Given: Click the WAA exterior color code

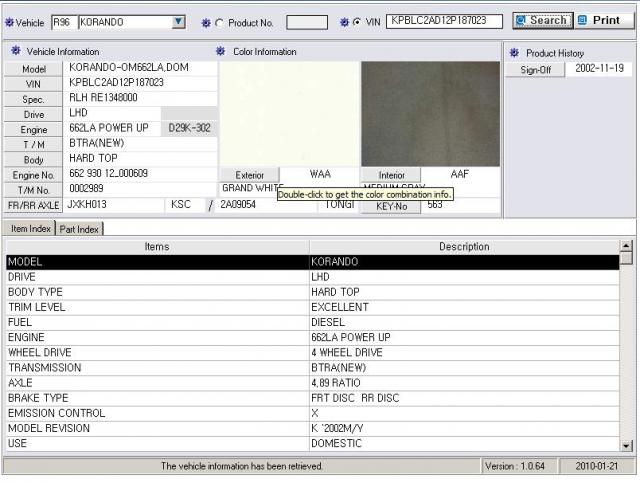Looking at the screenshot, I should click(320, 174).
